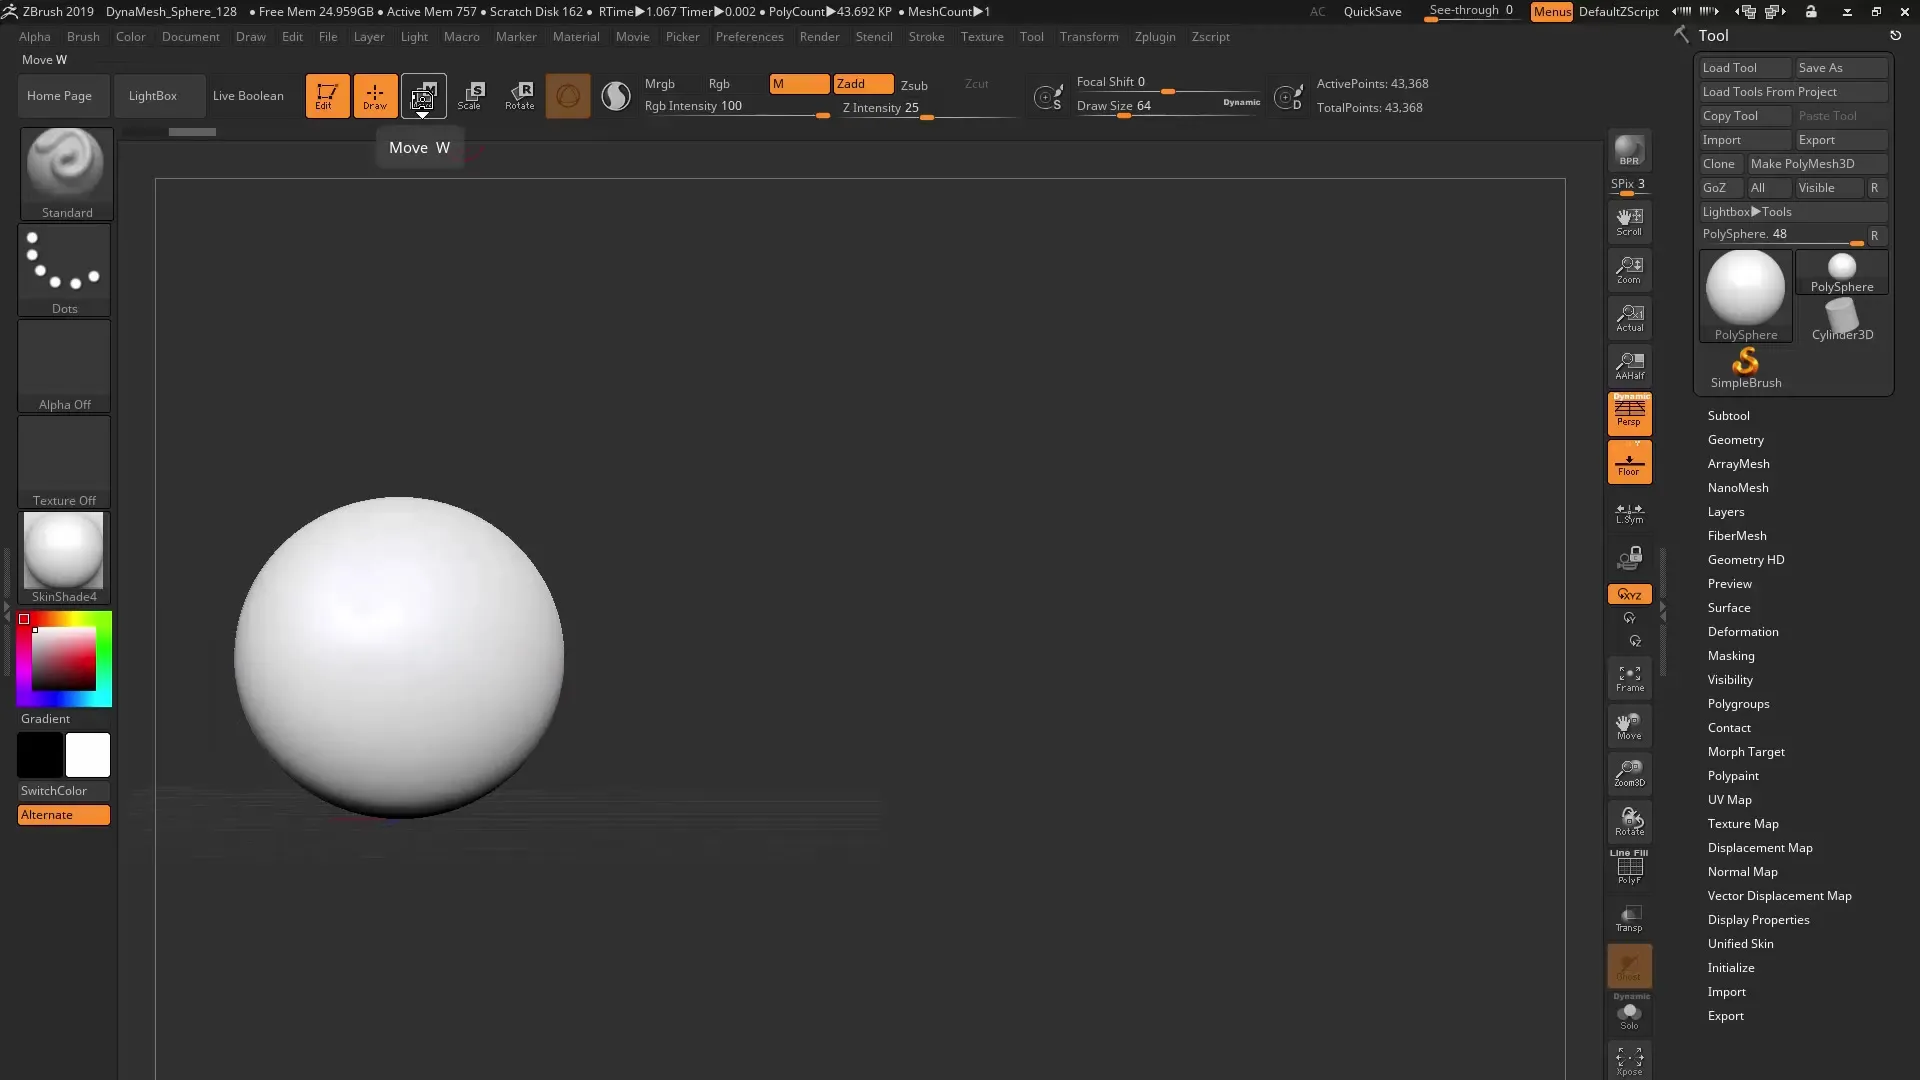Select the Draw mode icon

pyautogui.click(x=375, y=96)
